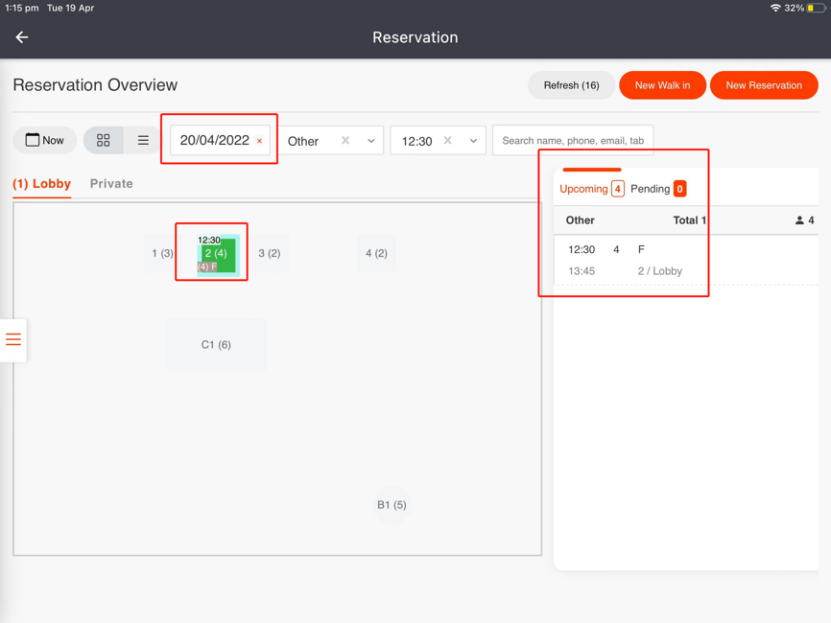This screenshot has height=623, width=831.
Task: Select the green reserved table 2
Action: 216,254
